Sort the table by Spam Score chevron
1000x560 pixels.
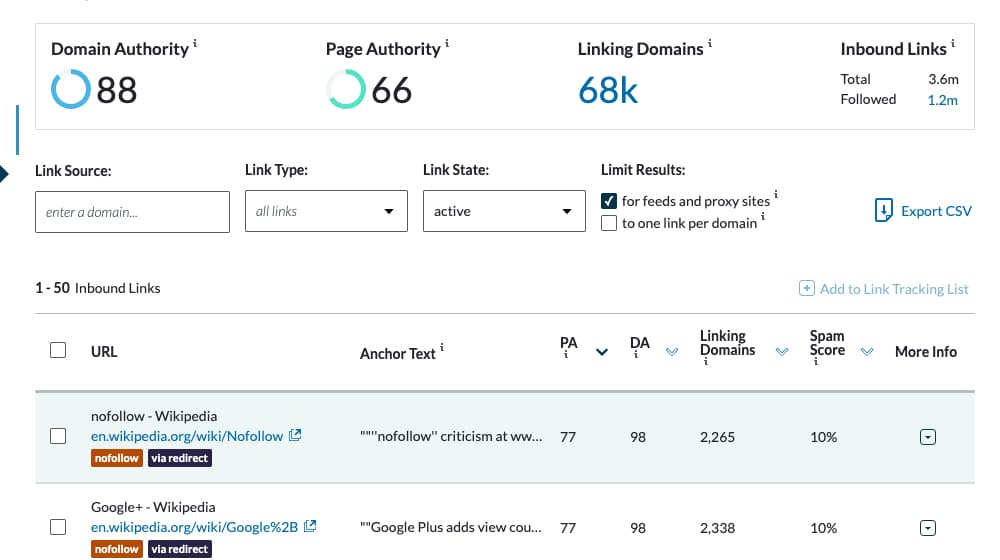[867, 351]
